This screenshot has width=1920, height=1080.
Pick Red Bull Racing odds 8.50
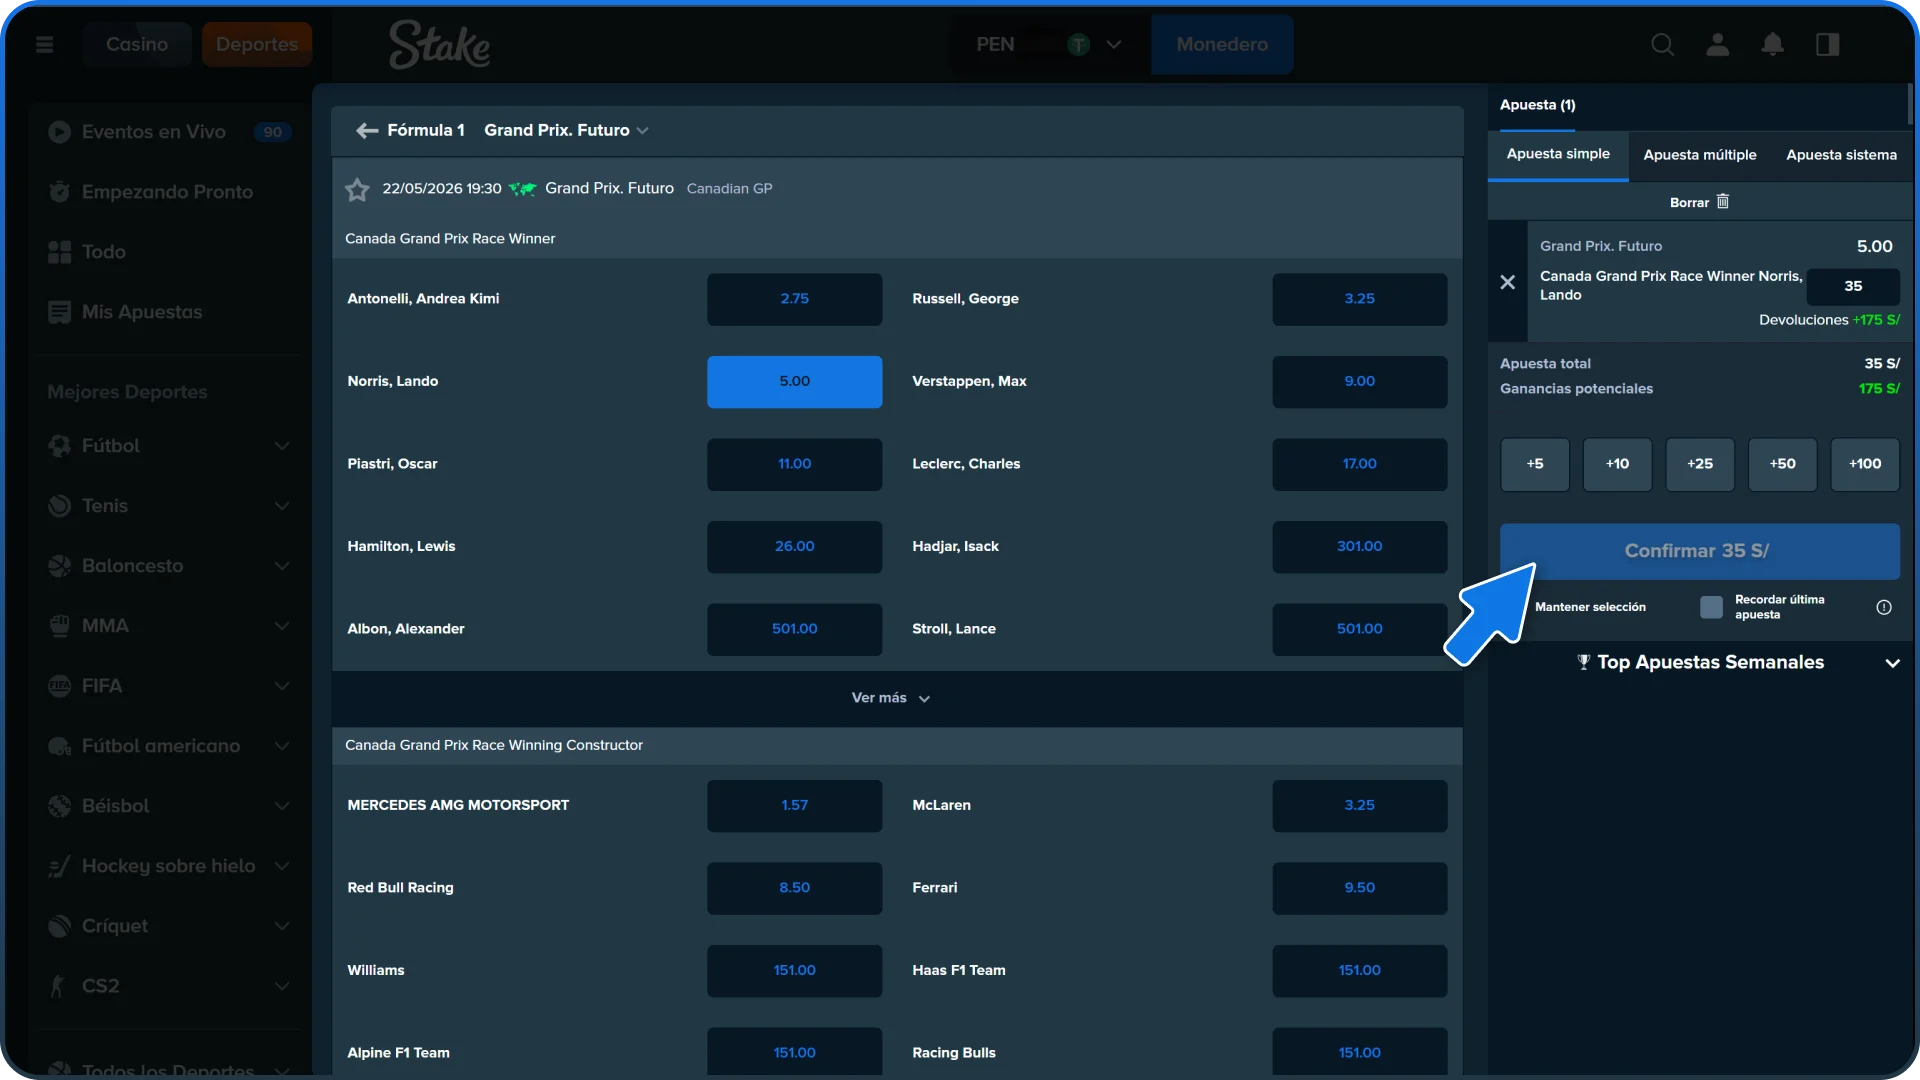coord(794,888)
